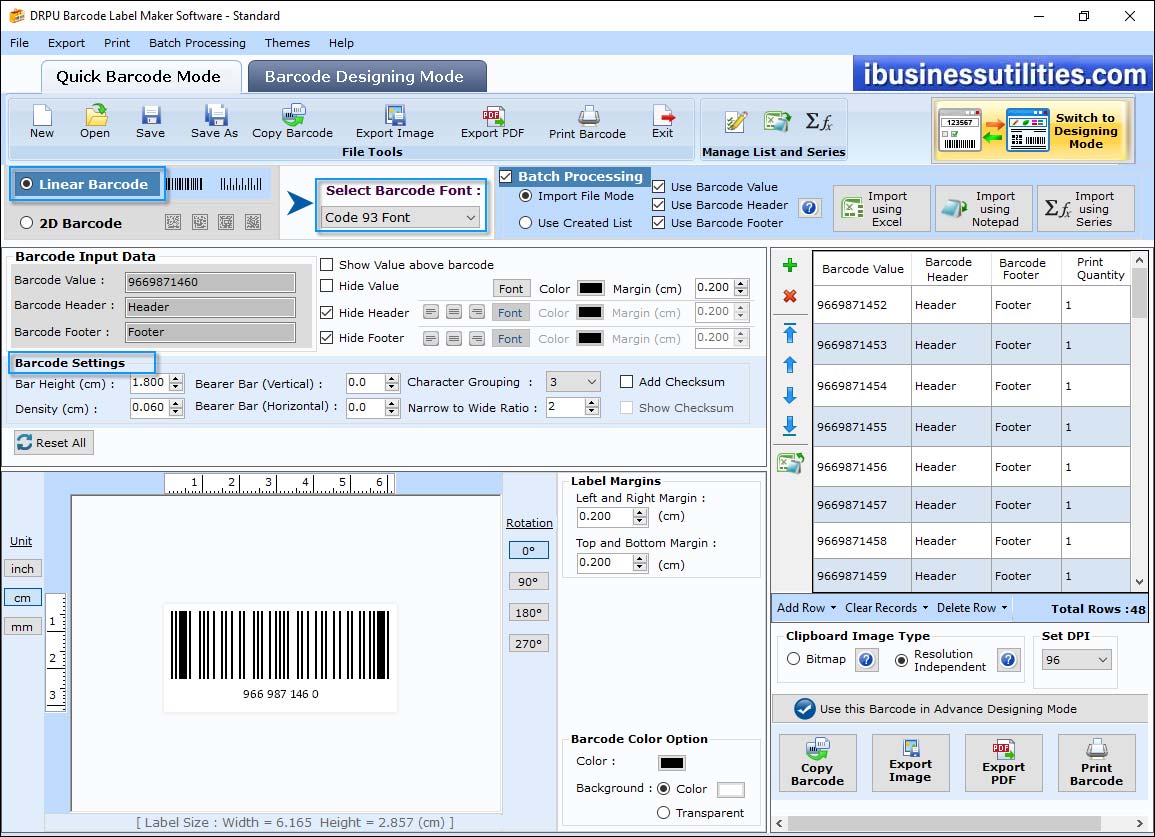Enable Show Value above barcode
Screen dimensions: 1155x837
click(326, 265)
